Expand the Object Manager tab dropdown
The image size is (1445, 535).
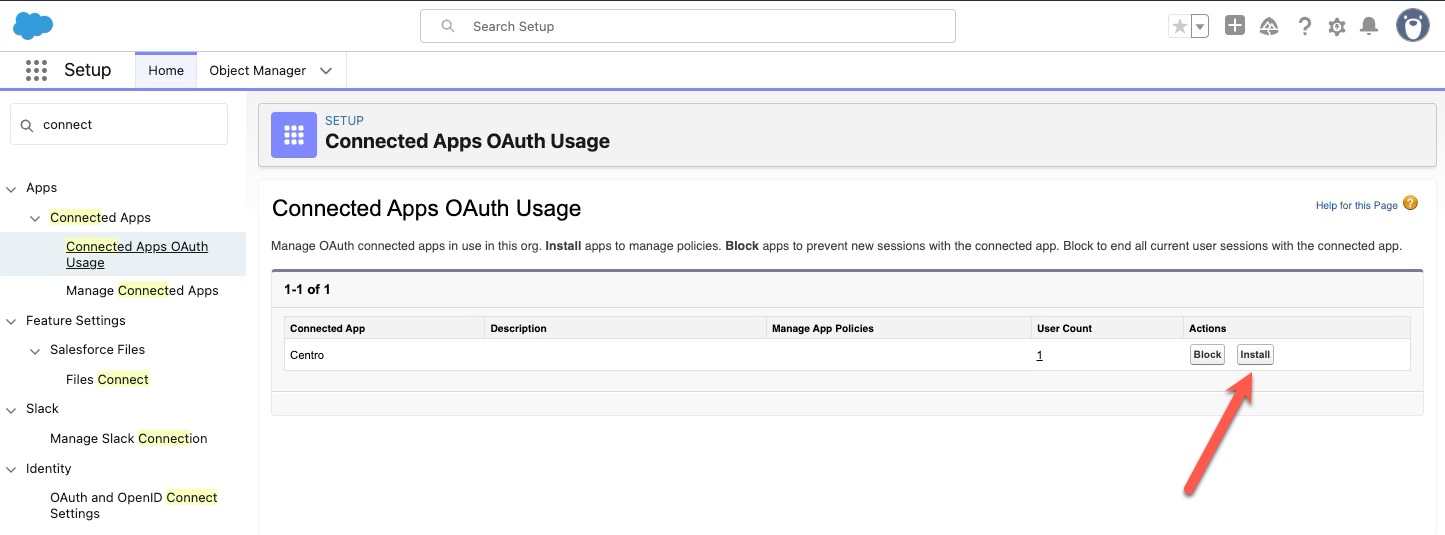(326, 71)
